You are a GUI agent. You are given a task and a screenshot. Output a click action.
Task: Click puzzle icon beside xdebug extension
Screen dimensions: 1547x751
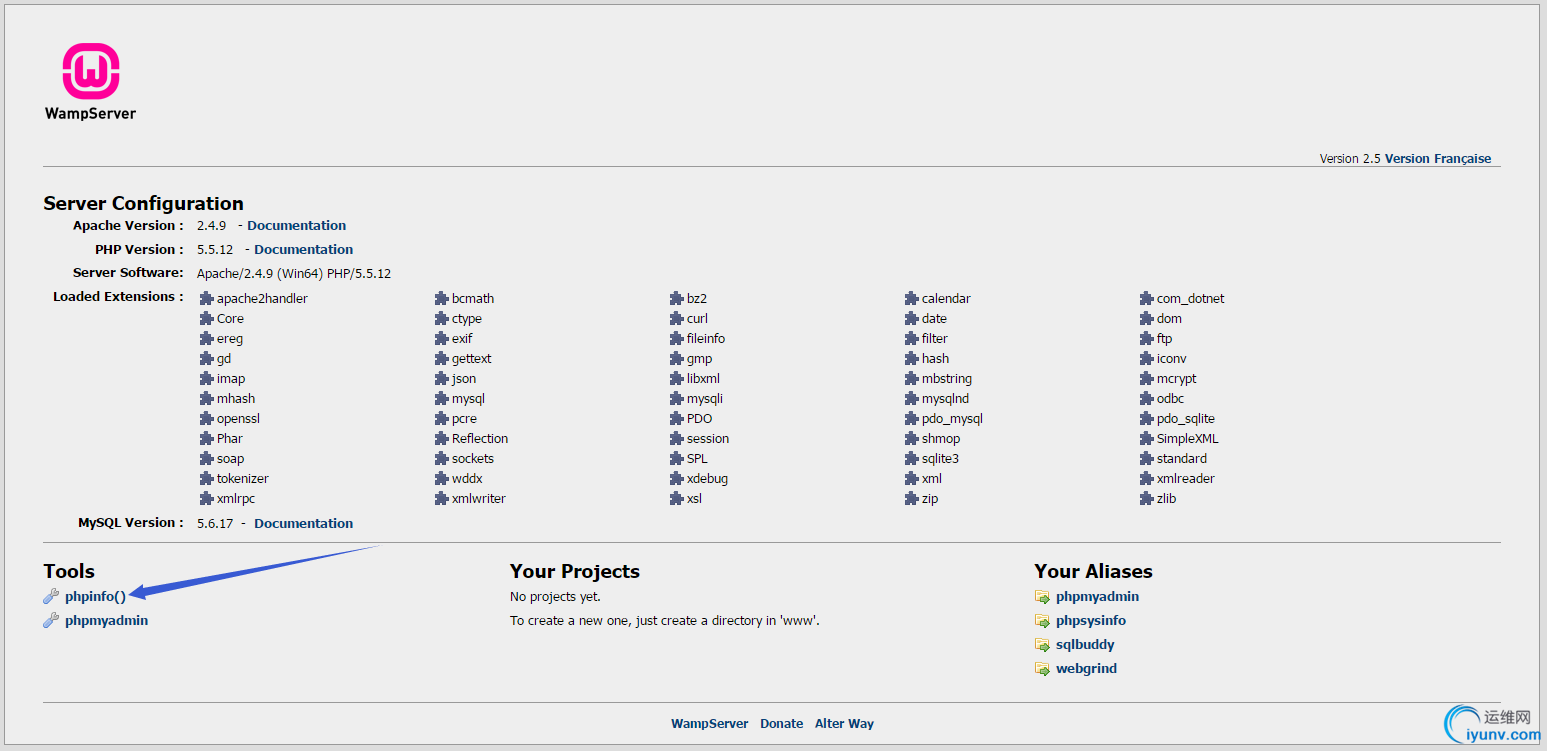click(x=677, y=479)
